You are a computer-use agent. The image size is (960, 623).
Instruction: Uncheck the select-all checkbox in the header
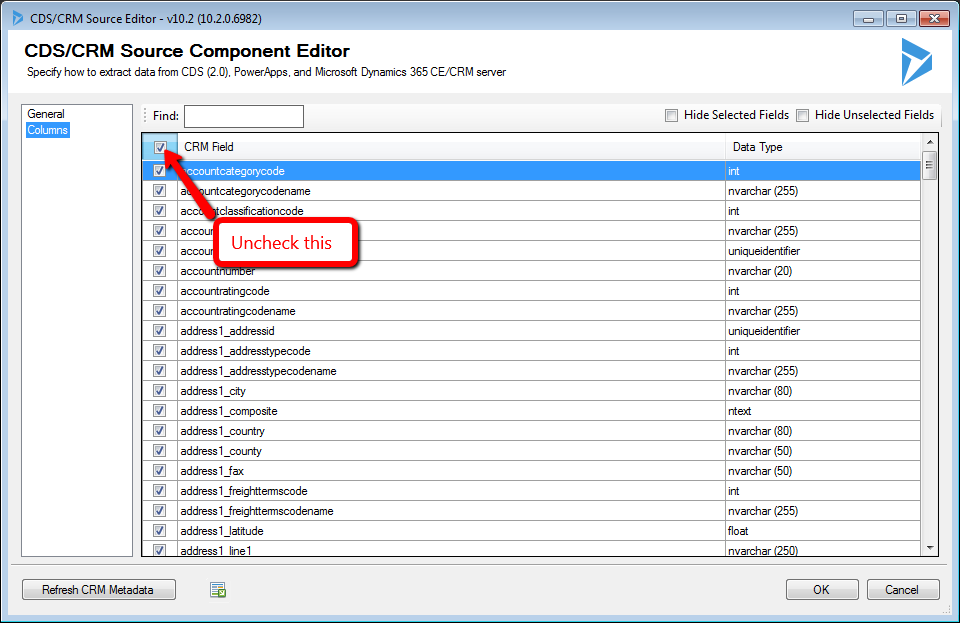coord(160,147)
